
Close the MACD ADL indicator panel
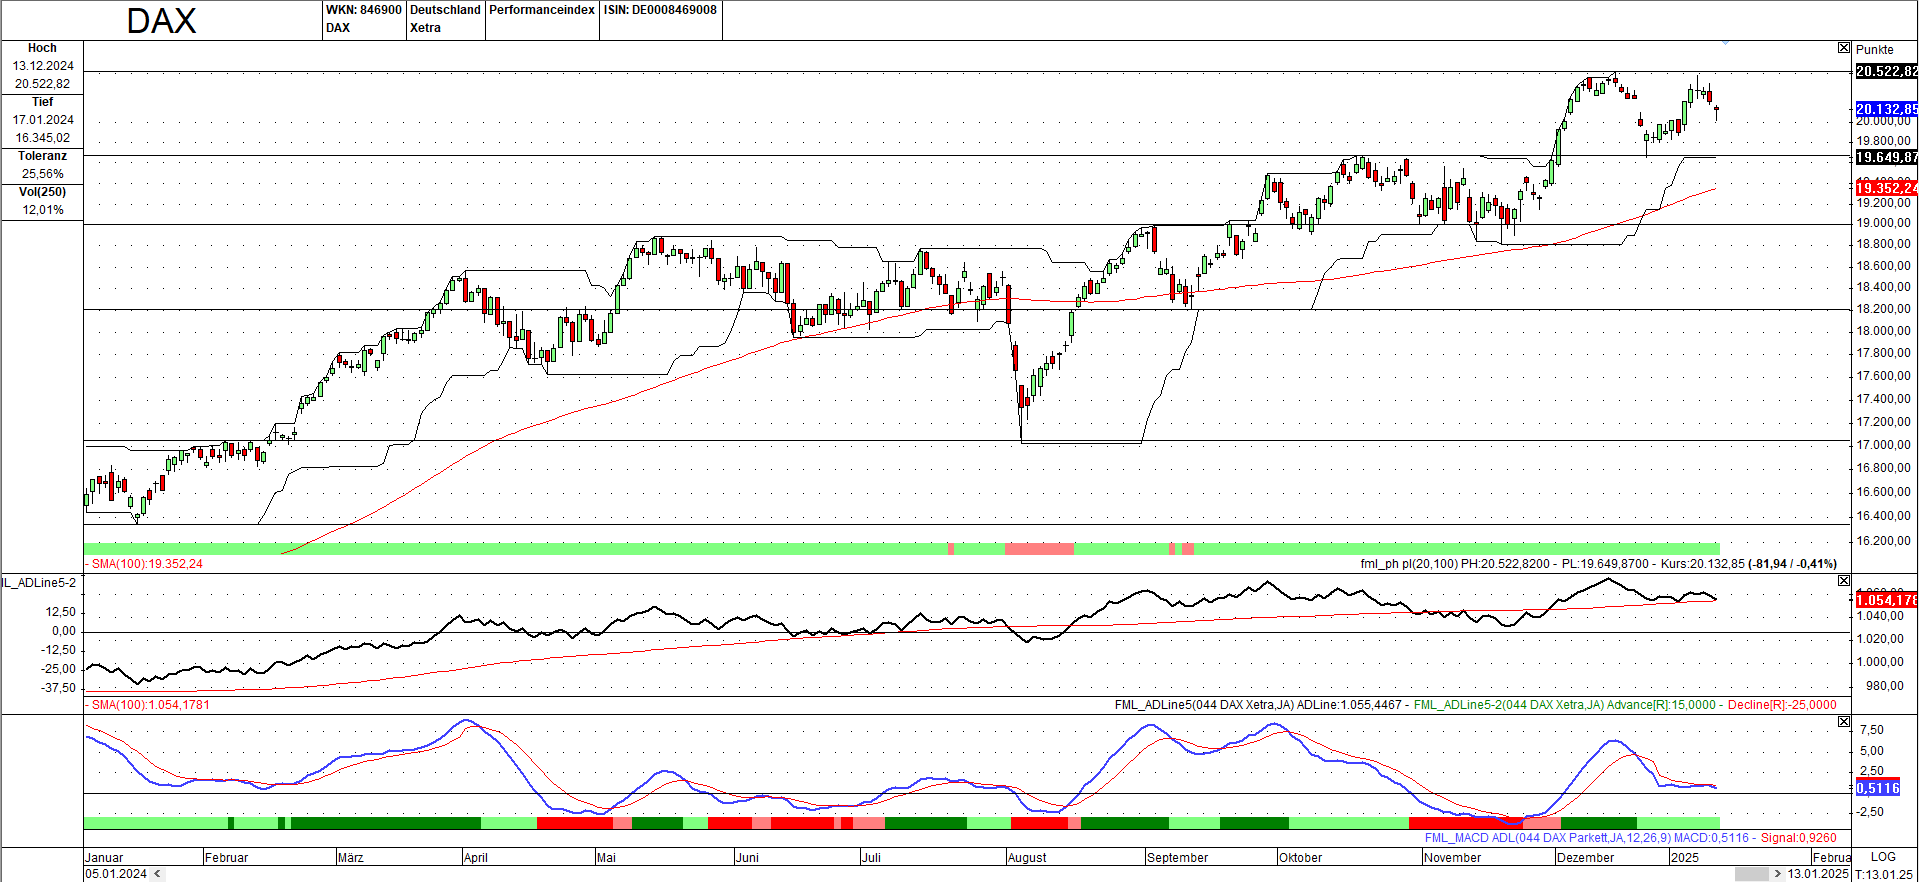click(x=1844, y=722)
